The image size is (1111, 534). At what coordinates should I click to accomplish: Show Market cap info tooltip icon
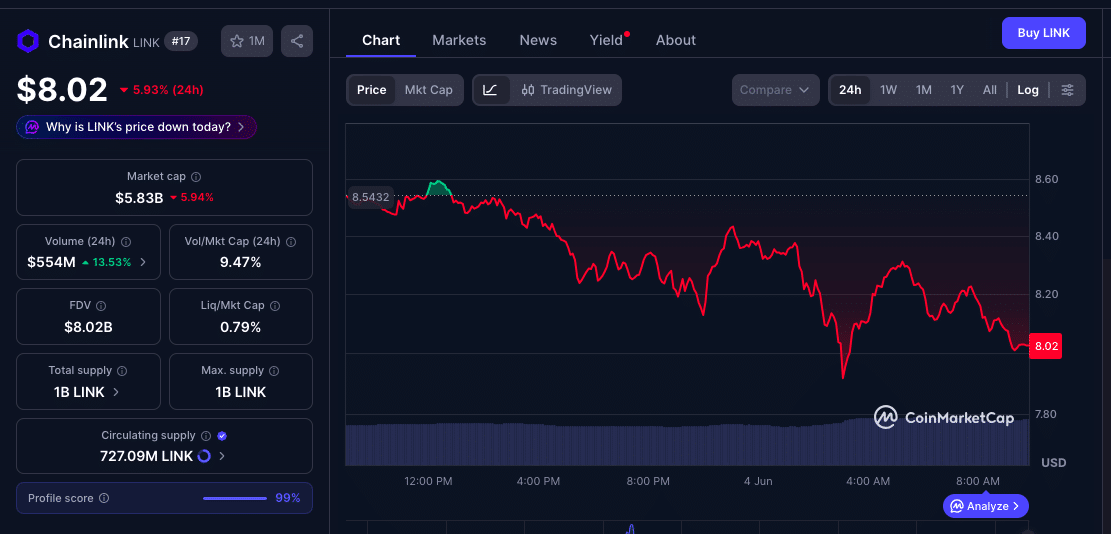pyautogui.click(x=196, y=176)
